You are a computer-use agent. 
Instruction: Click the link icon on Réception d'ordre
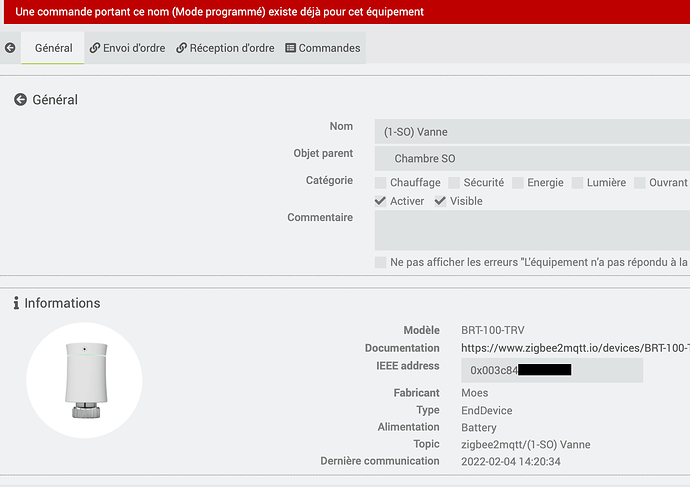pyautogui.click(x=181, y=48)
